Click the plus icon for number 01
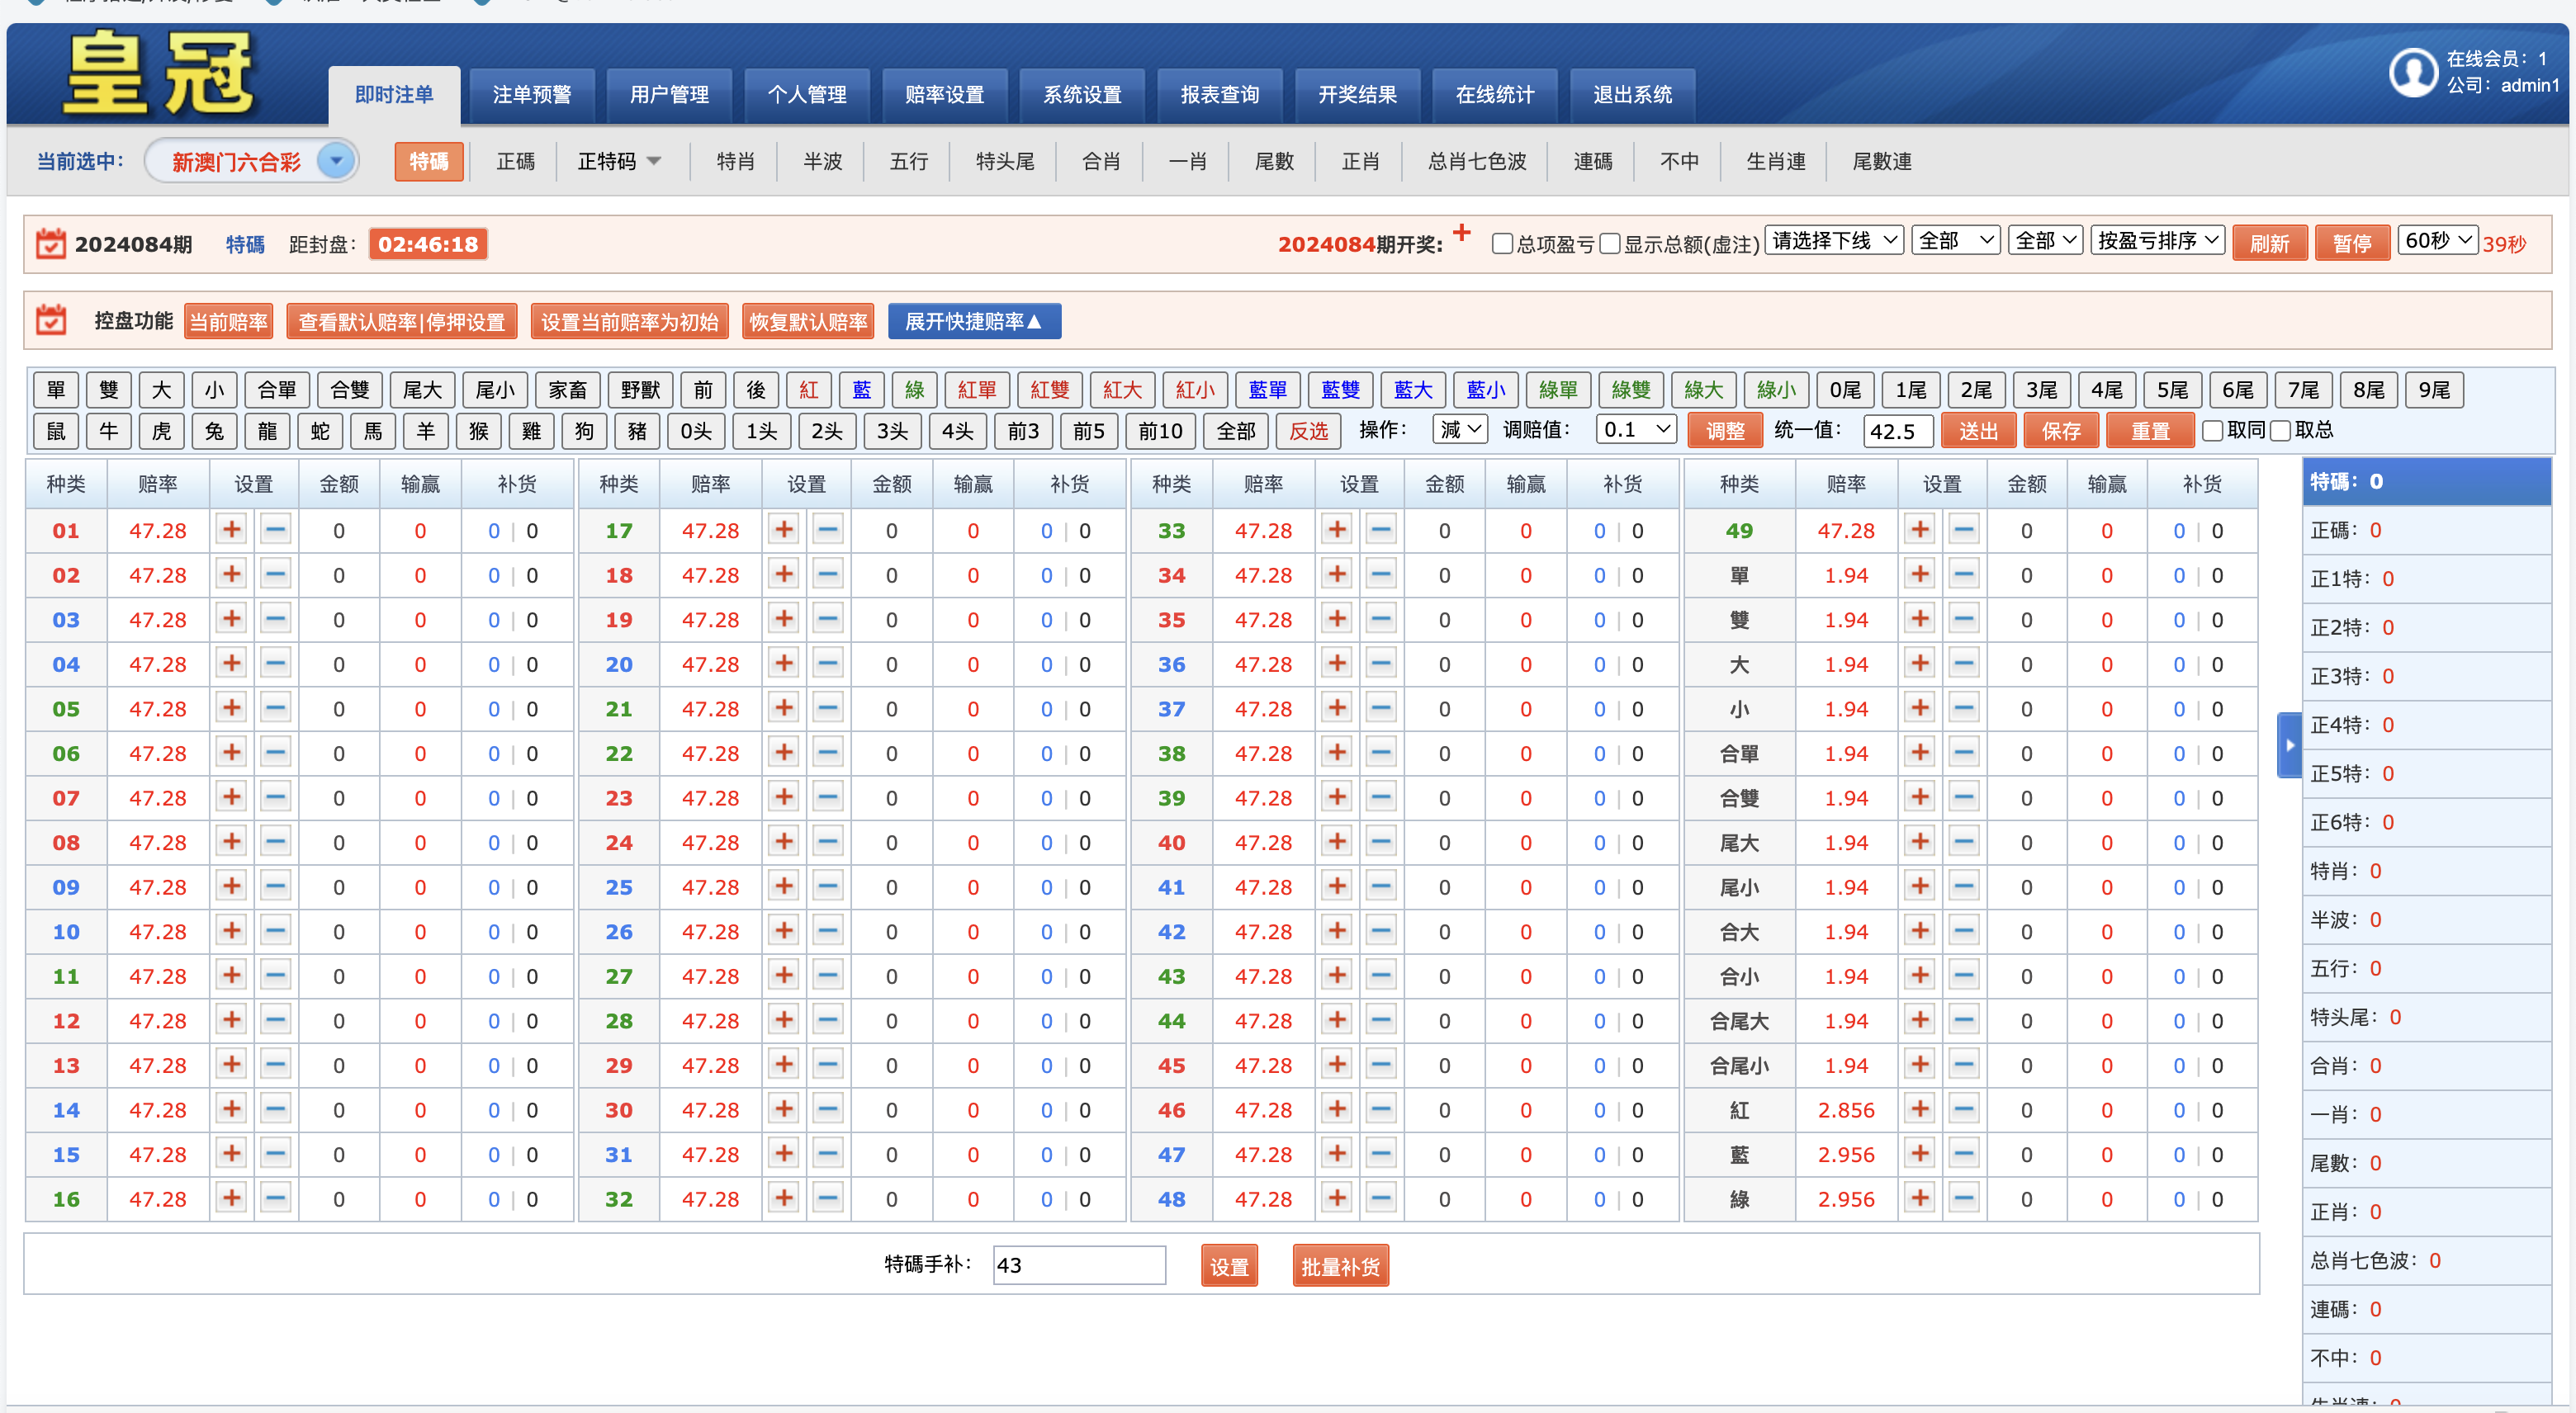2576x1413 pixels. tap(231, 529)
